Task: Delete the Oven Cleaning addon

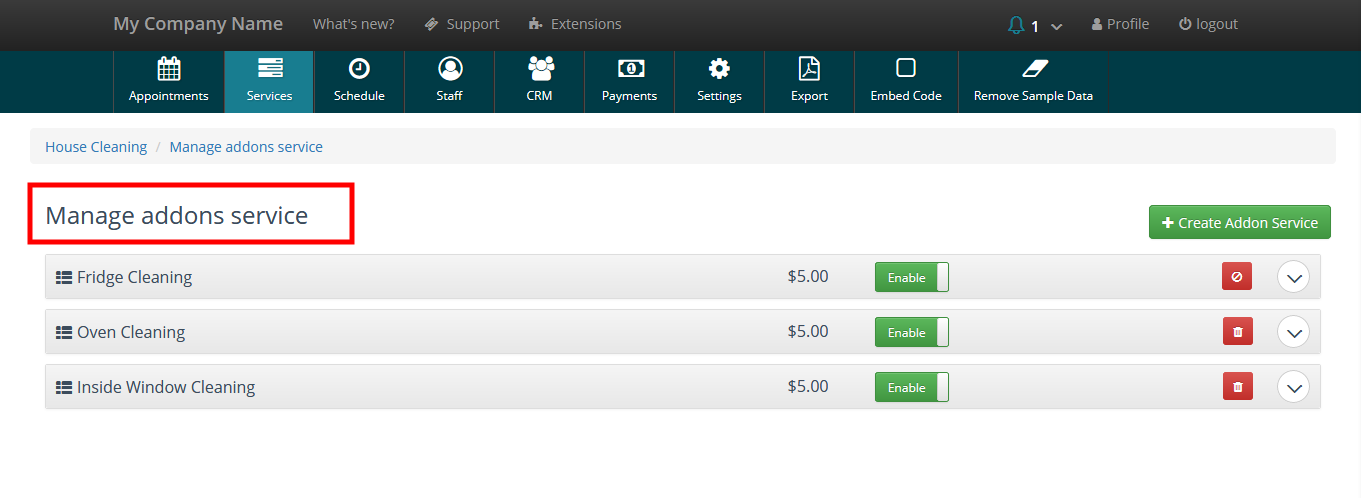Action: pos(1237,331)
